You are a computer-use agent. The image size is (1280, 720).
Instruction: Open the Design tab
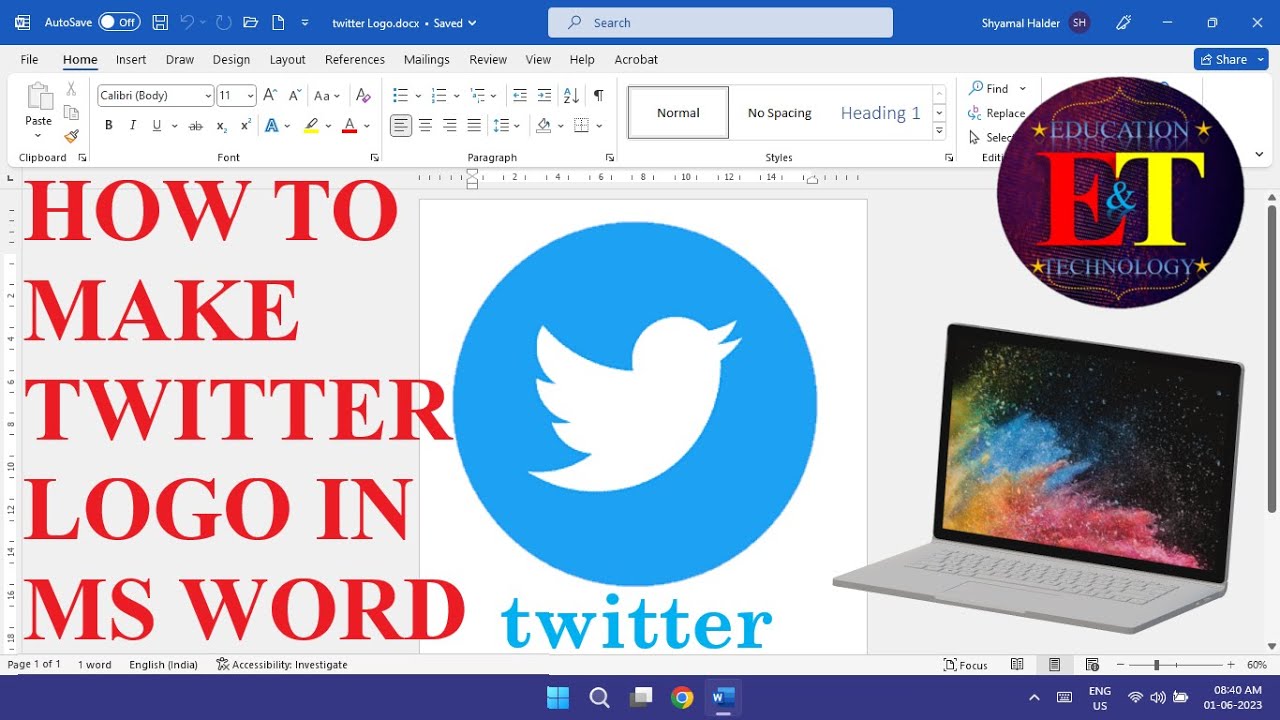(x=231, y=60)
